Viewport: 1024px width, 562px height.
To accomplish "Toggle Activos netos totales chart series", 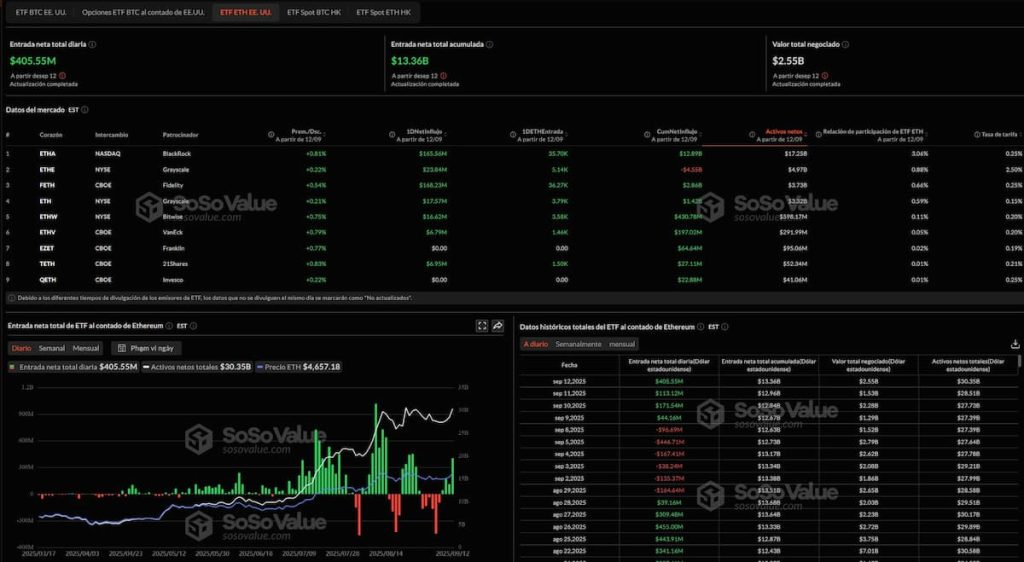I will tap(197, 367).
